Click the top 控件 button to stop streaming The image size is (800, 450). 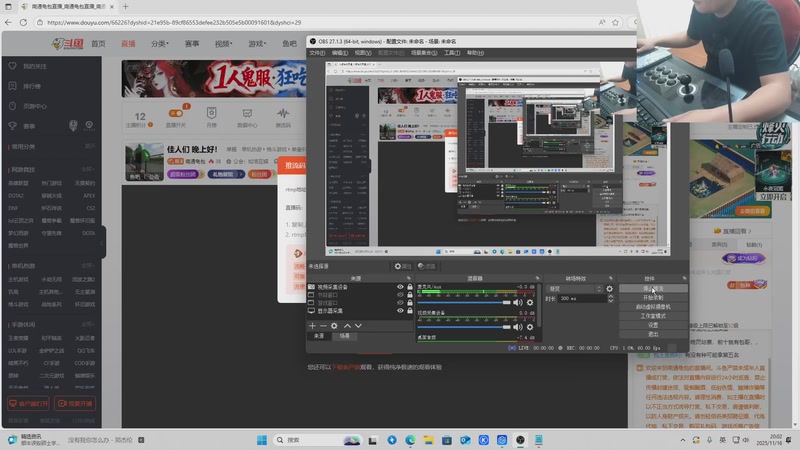click(653, 289)
